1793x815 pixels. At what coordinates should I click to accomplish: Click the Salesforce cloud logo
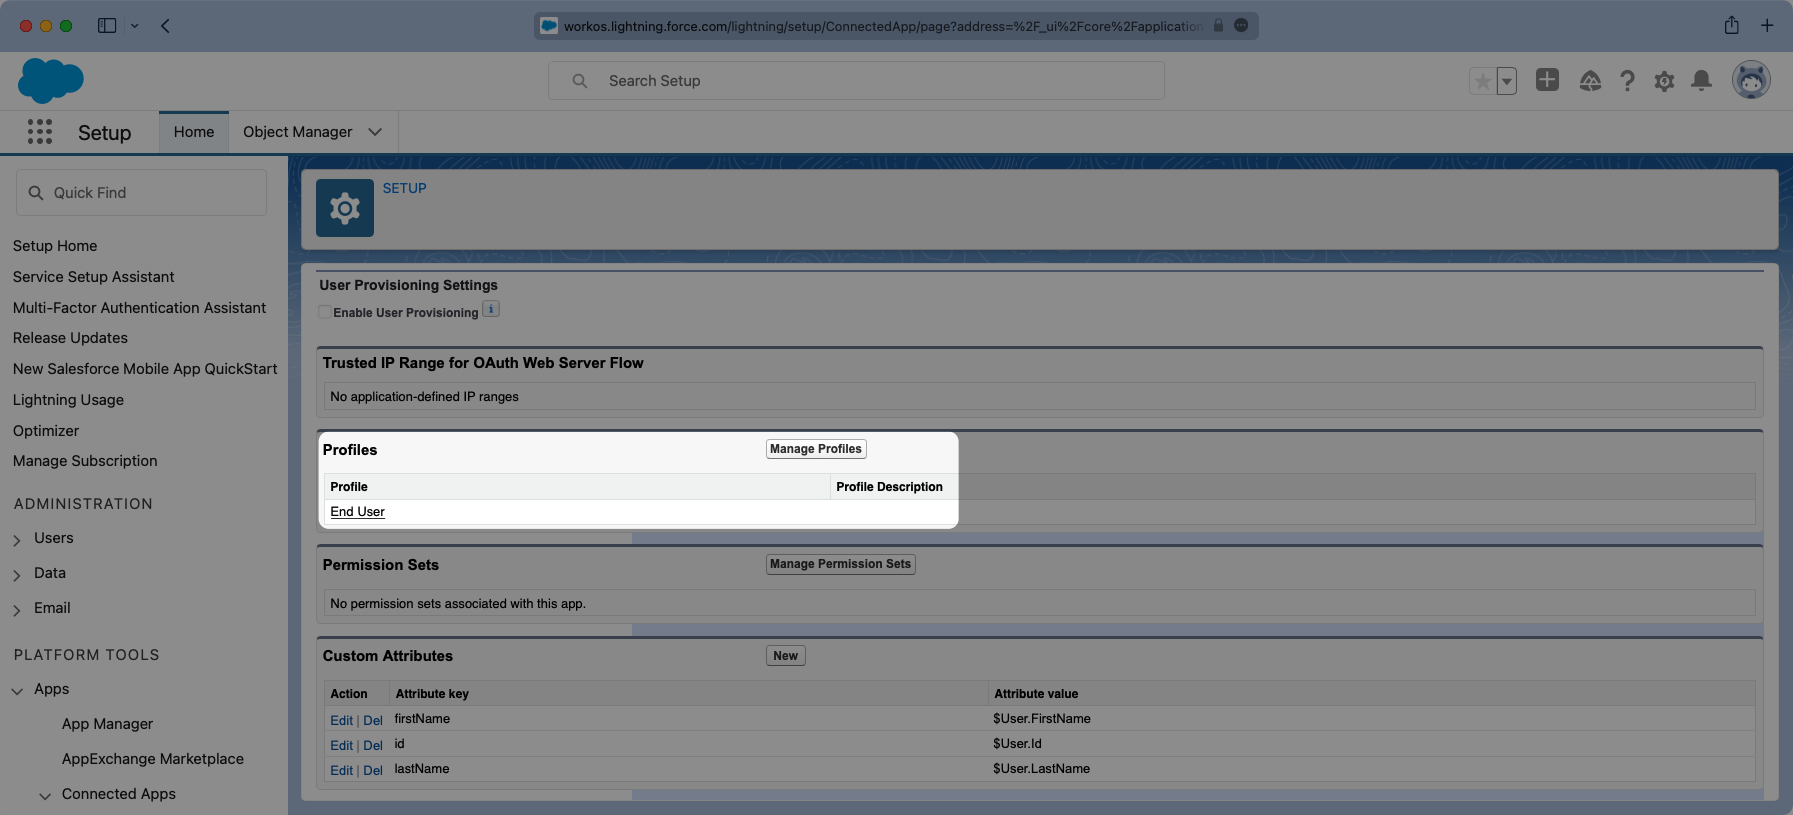(50, 80)
